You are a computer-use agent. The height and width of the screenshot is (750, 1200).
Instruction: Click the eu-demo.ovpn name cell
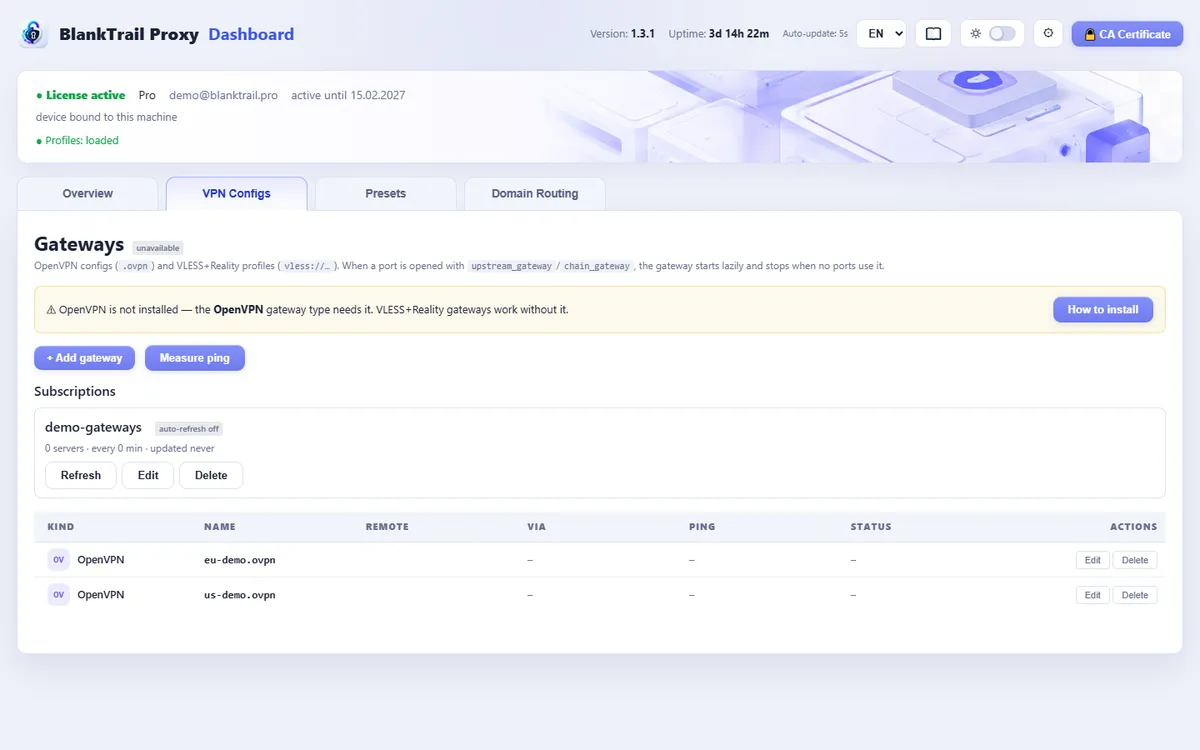click(x=240, y=560)
